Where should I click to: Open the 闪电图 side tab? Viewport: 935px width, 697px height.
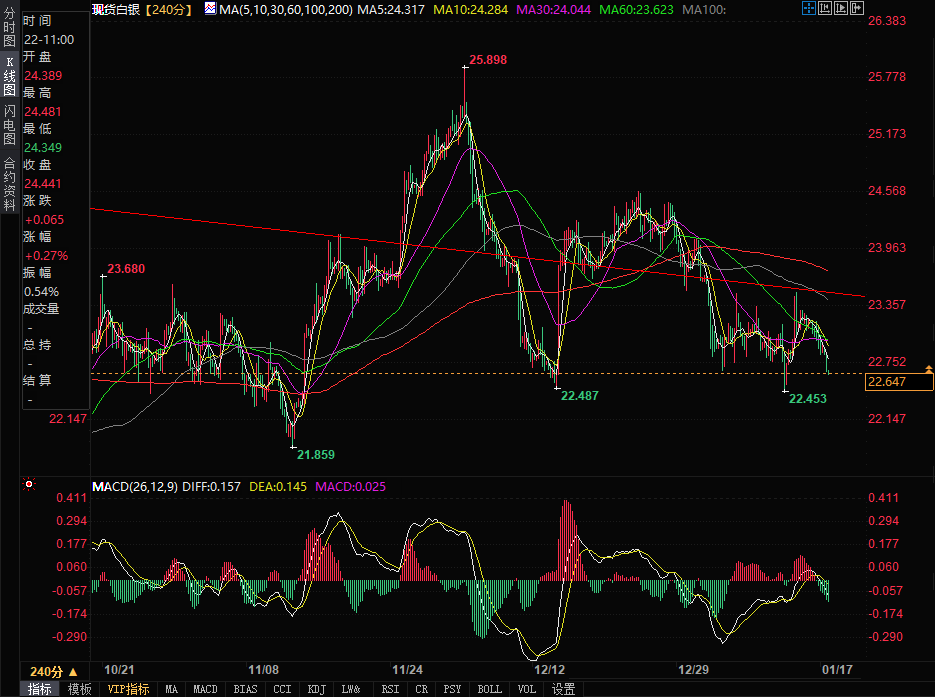point(9,125)
